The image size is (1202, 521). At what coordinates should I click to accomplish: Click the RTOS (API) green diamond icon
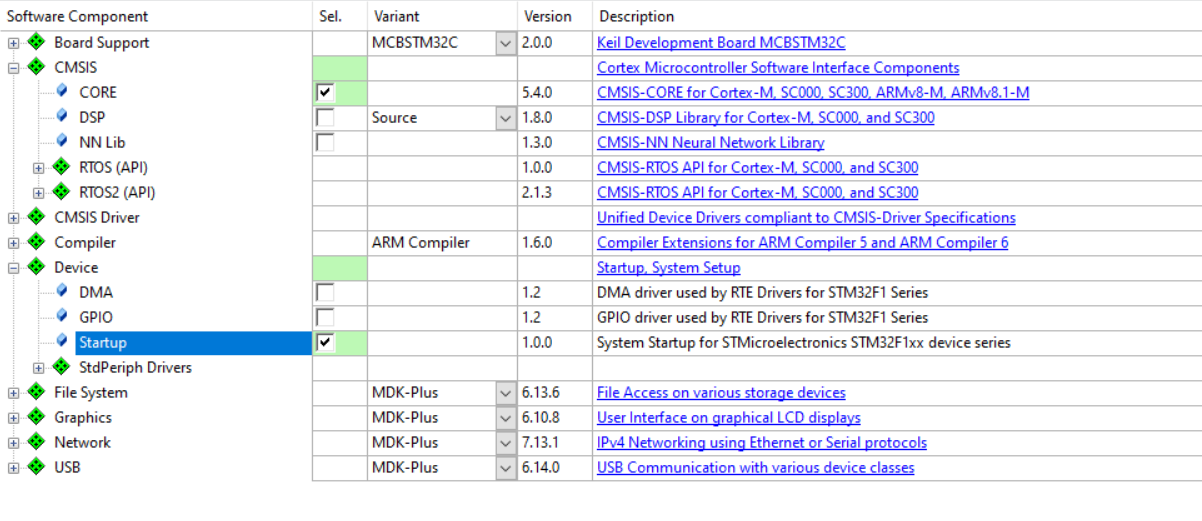pyautogui.click(x=61, y=167)
